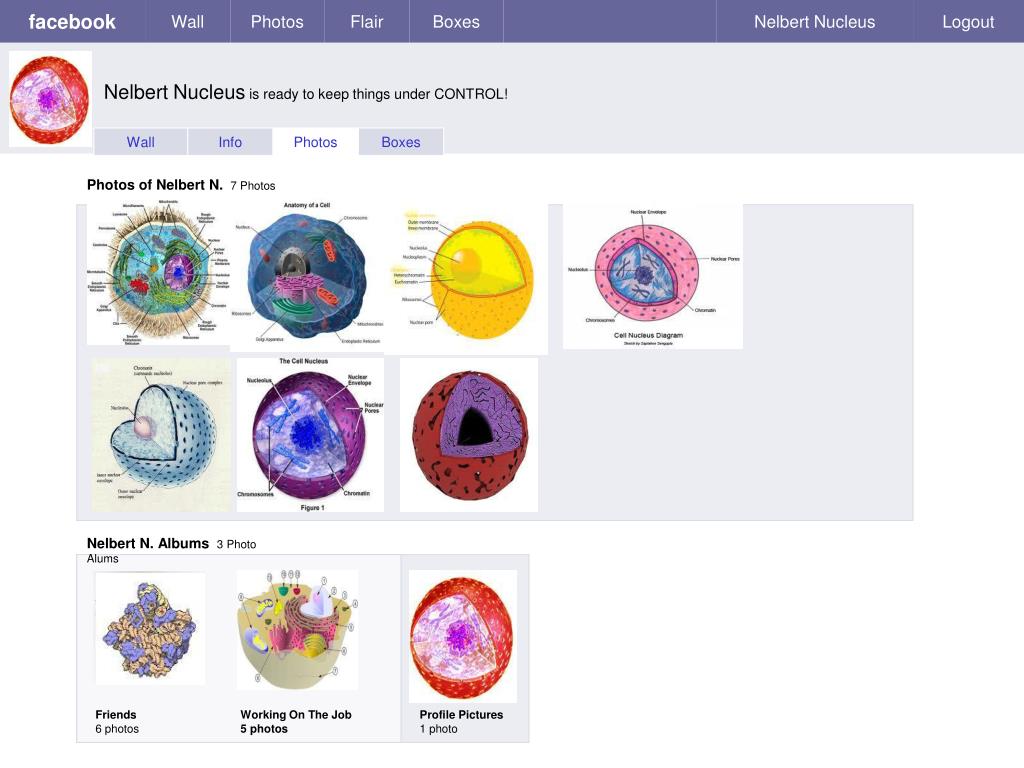The height and width of the screenshot is (768, 1024).
Task: Open the colorful labeled animal cell photo
Action: coord(158,274)
